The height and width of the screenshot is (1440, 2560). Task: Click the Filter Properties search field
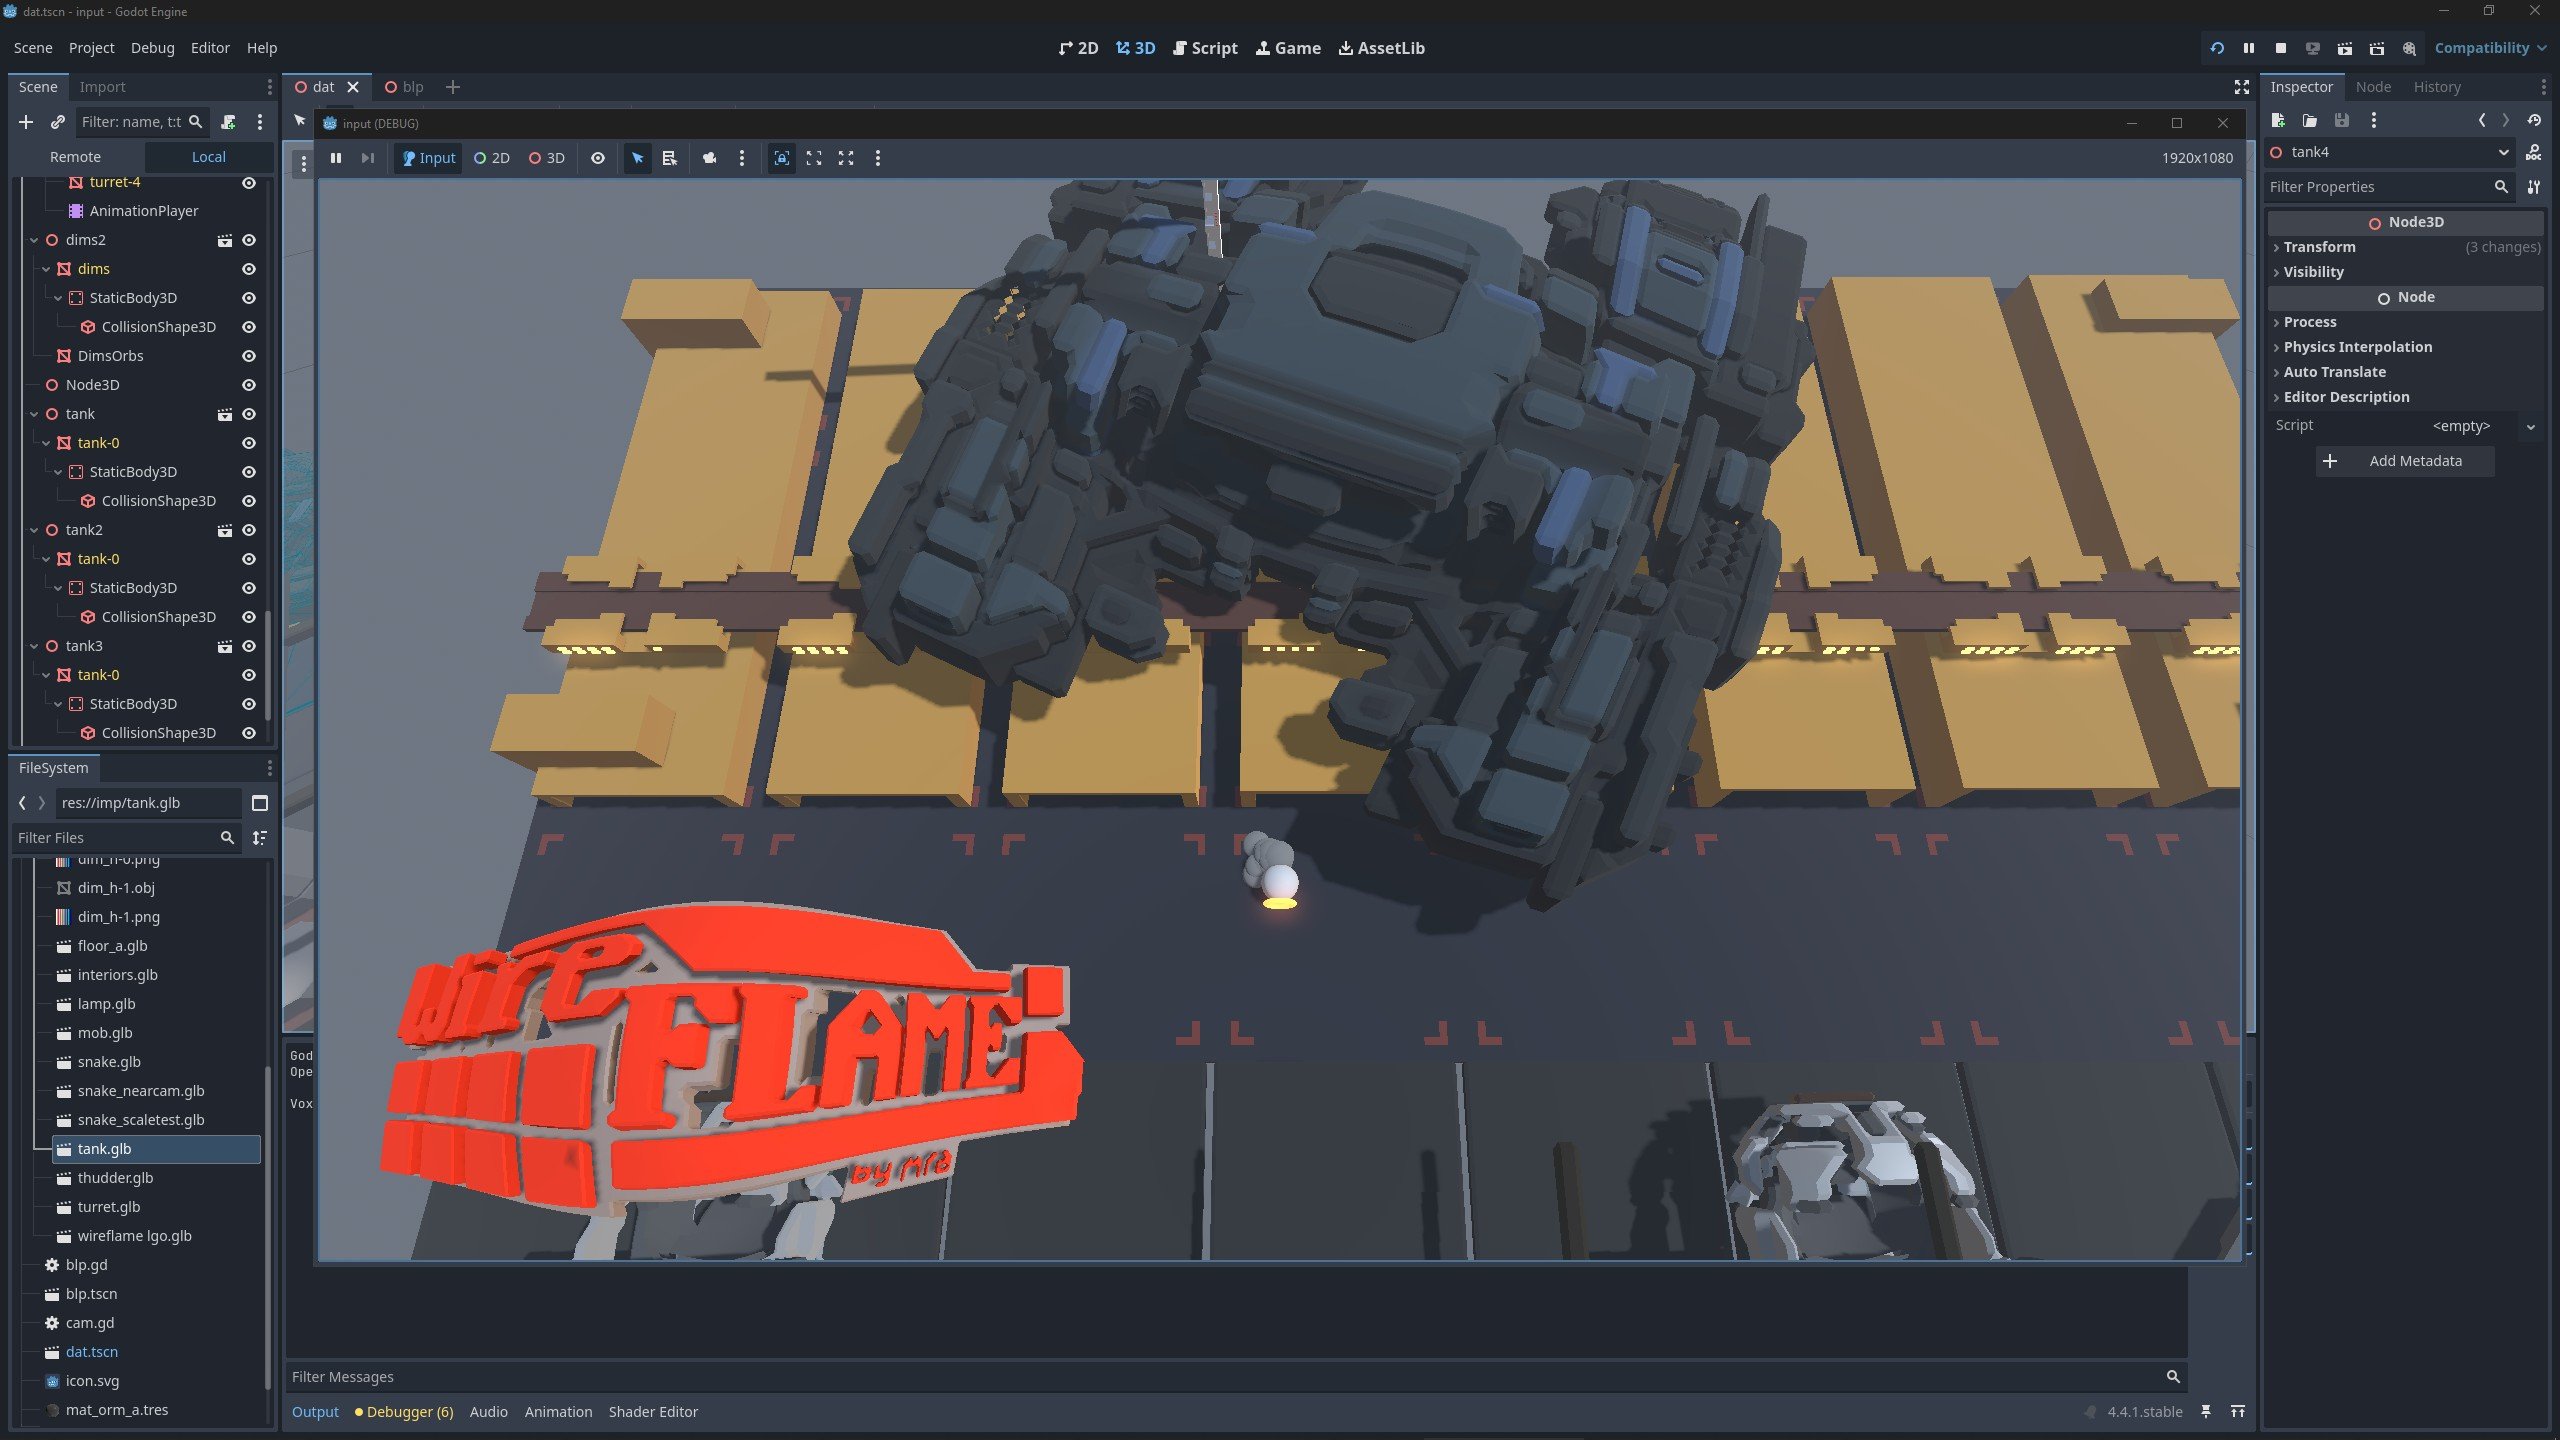tap(2388, 187)
